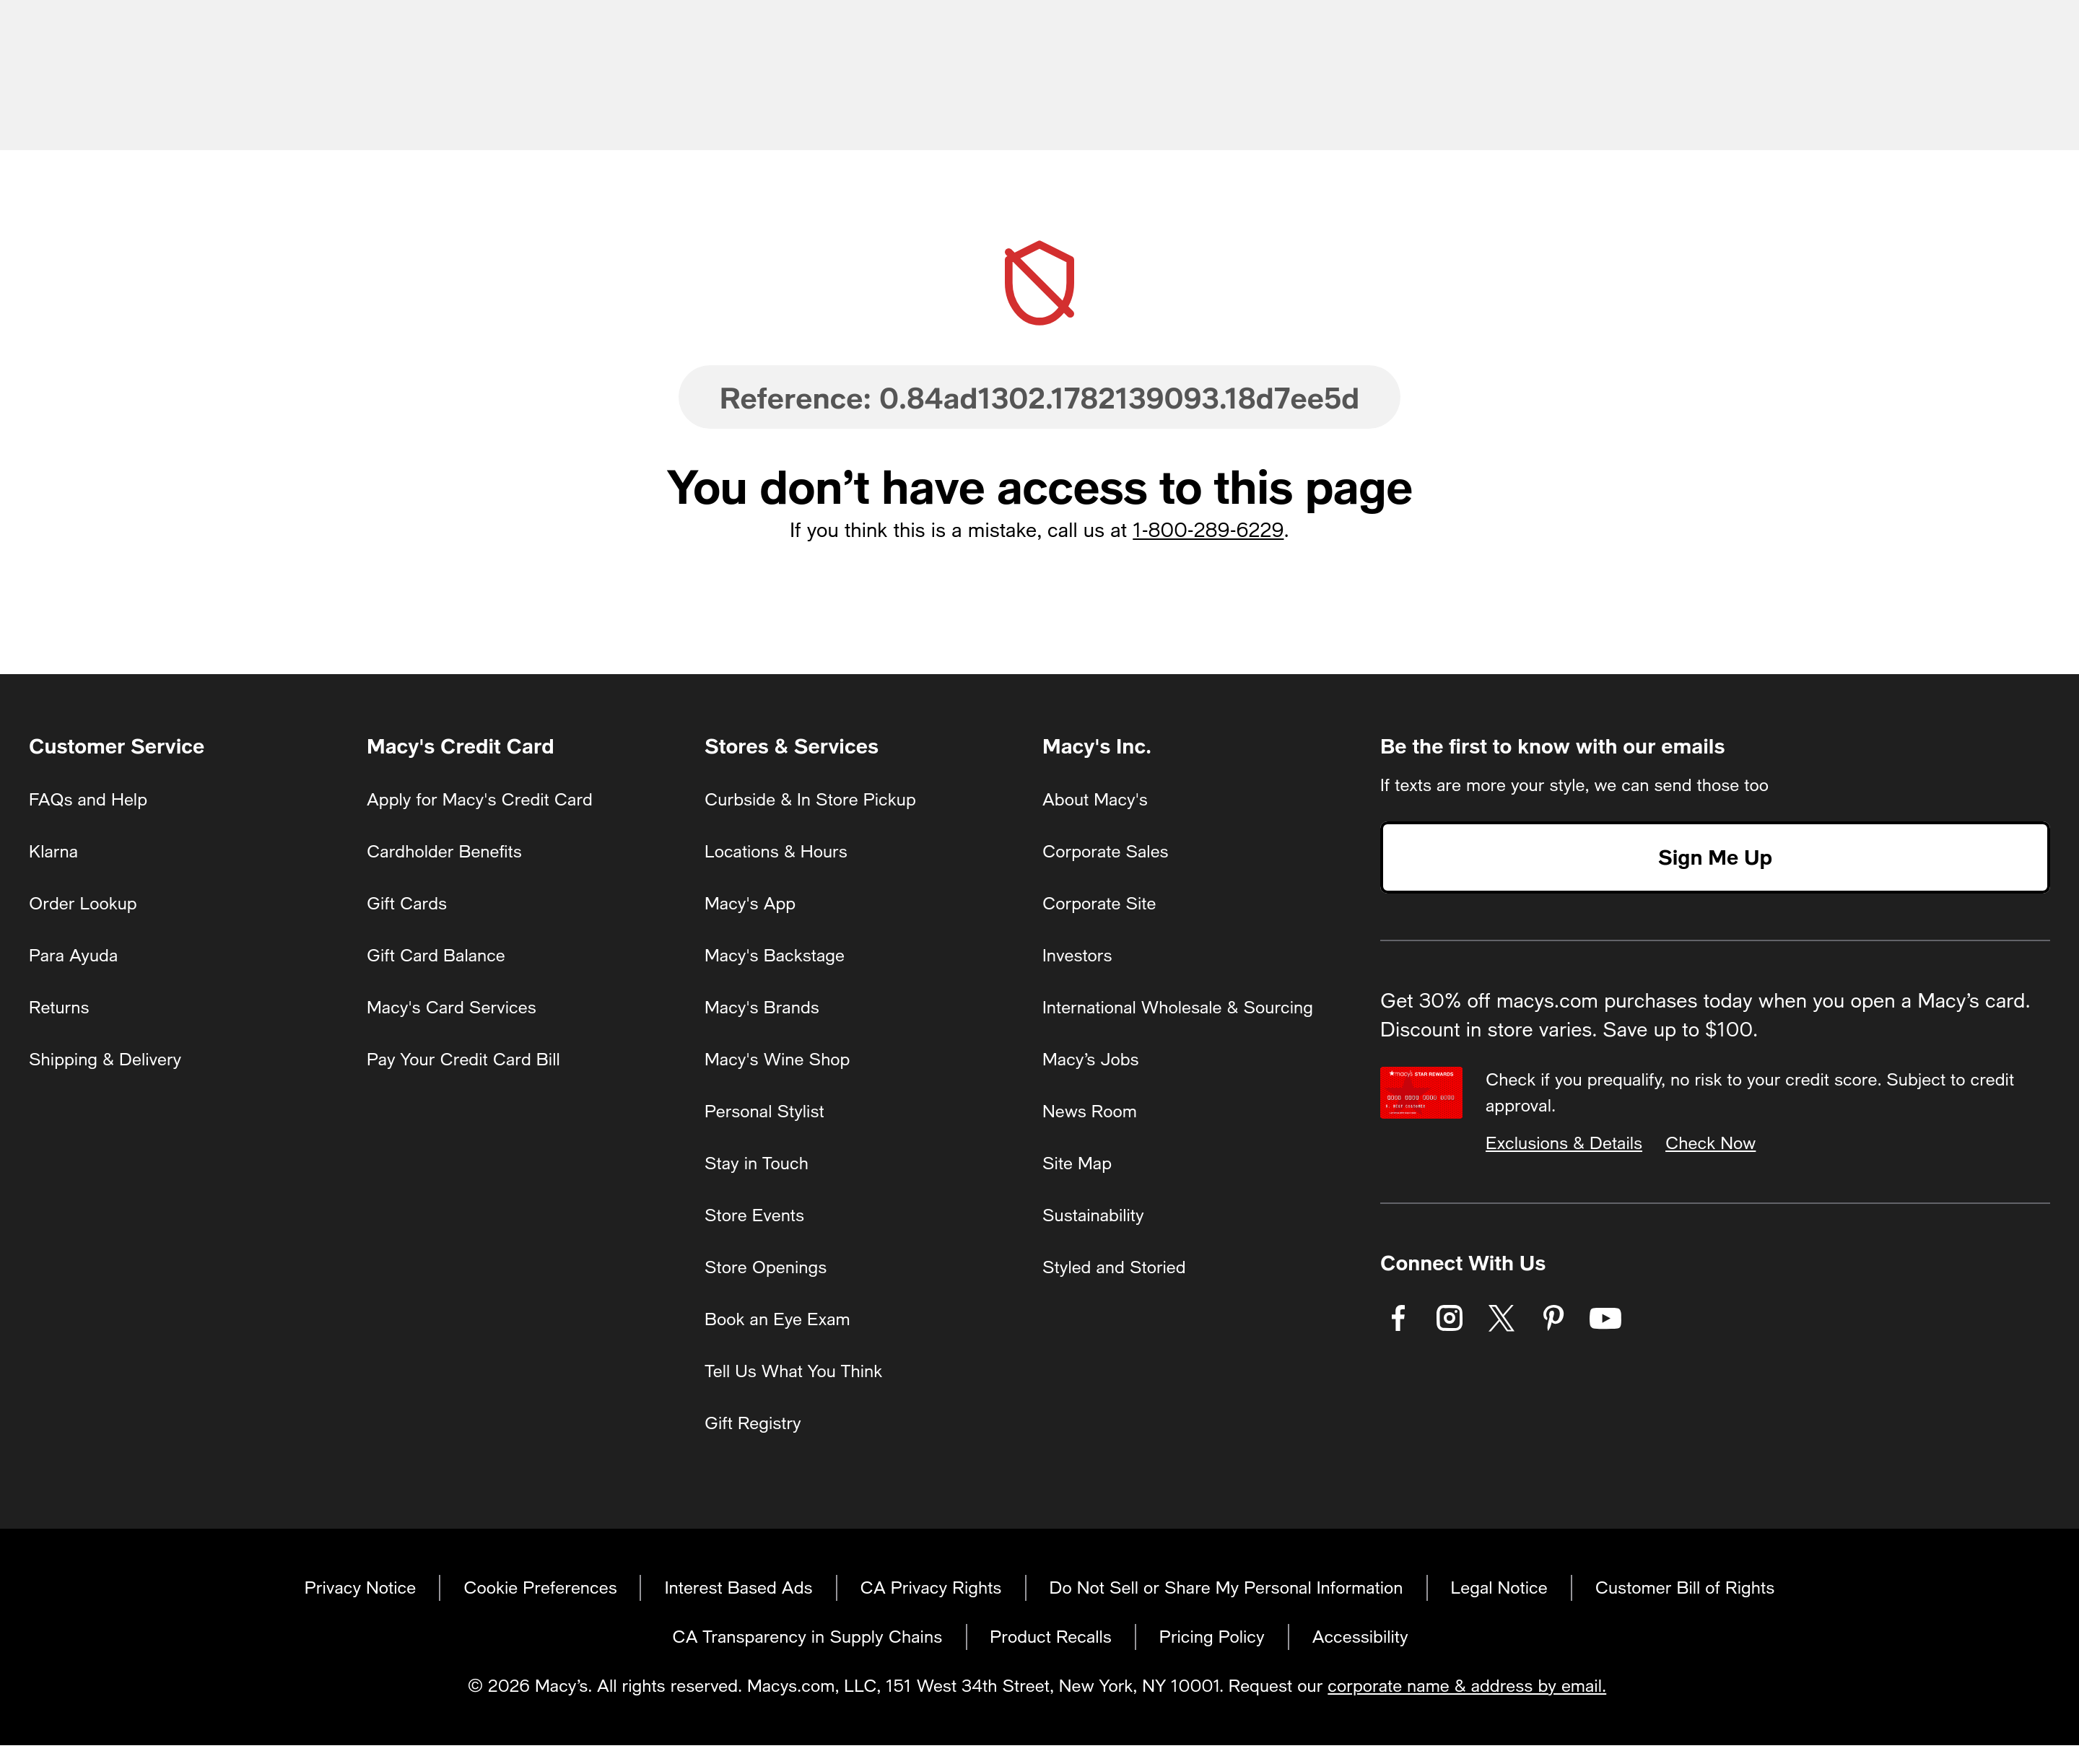Open the Pricing Policy link
2079x1764 pixels.
(1211, 1636)
